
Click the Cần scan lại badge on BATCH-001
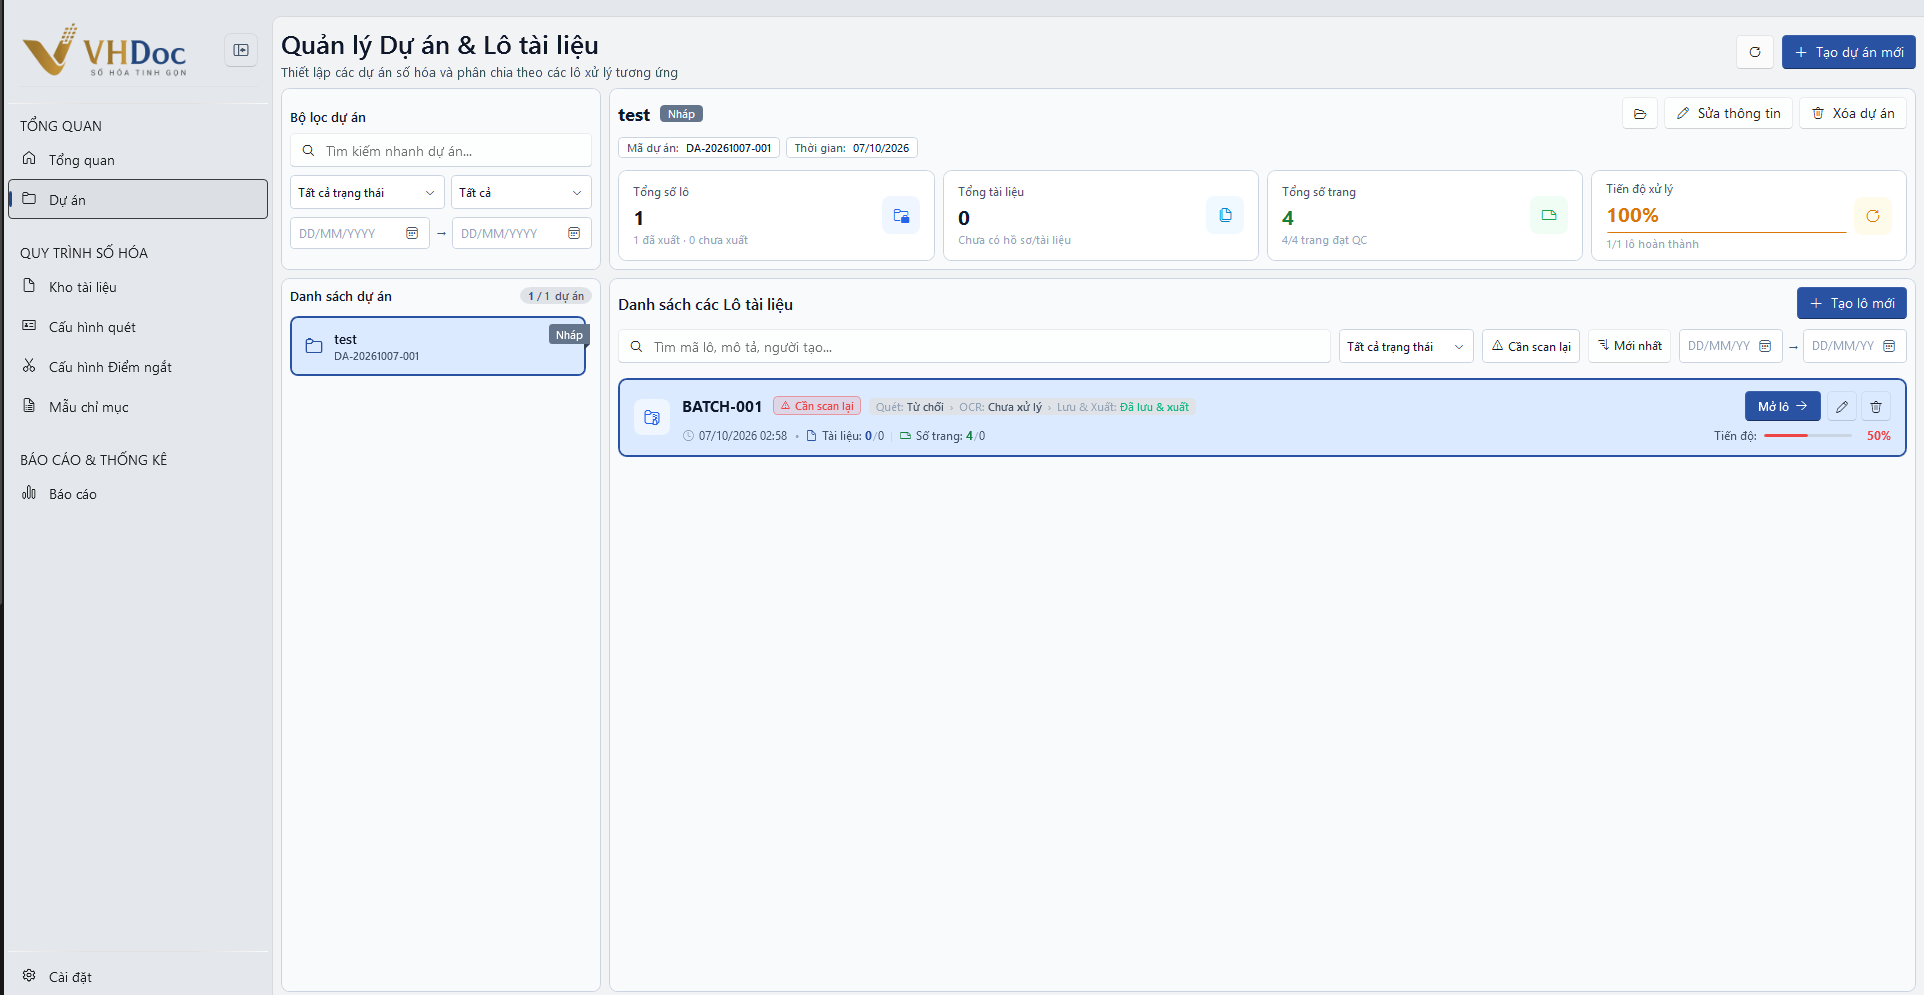817,406
